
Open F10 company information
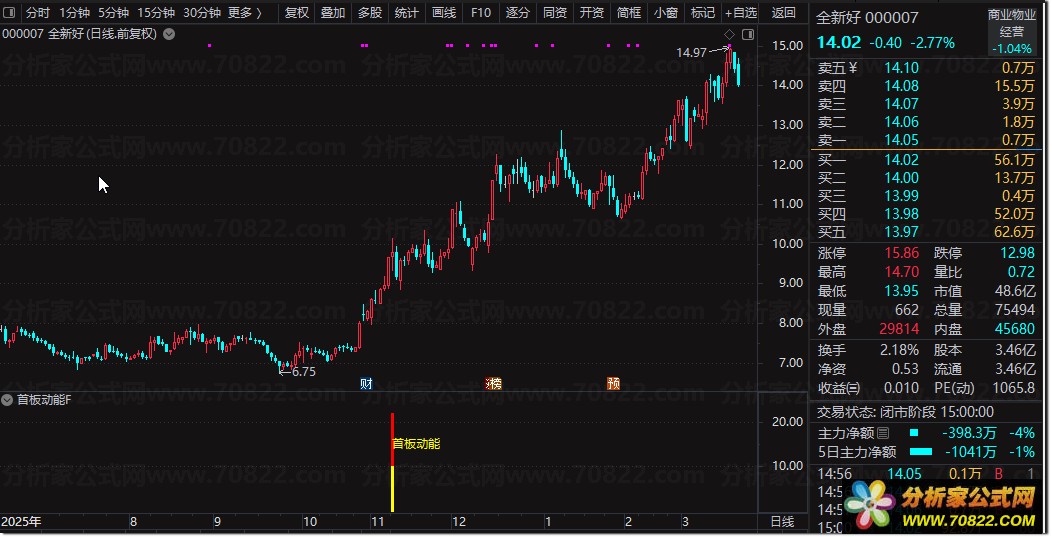(x=480, y=13)
